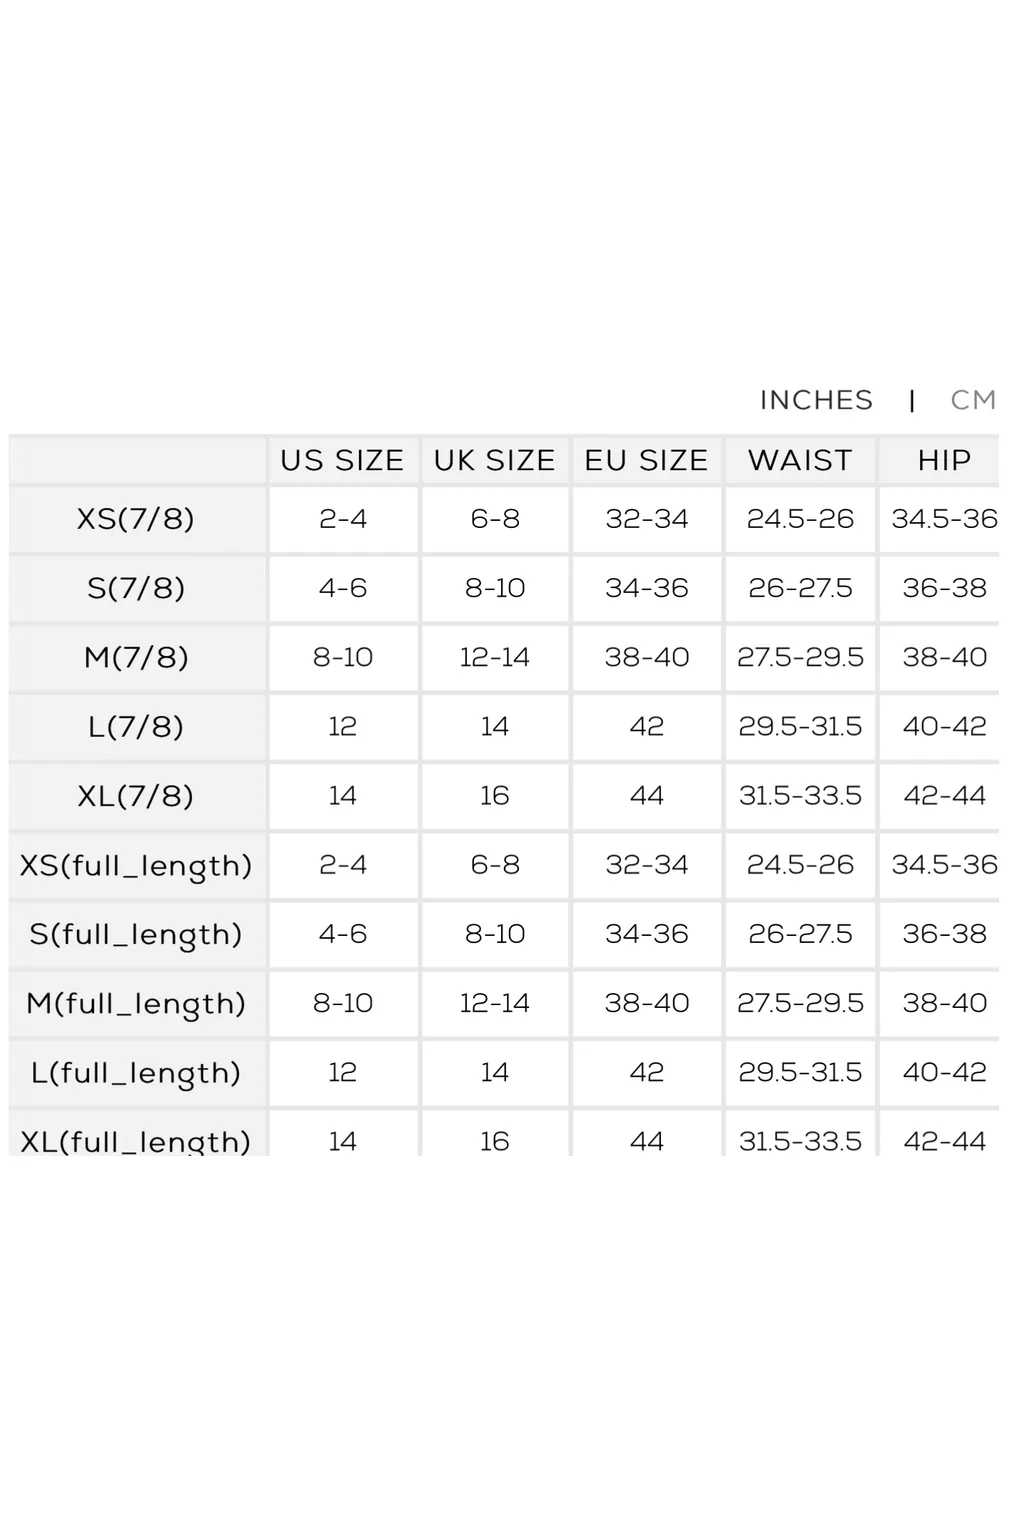Click the WAIST column header
1018x1527 pixels.
tap(800, 460)
